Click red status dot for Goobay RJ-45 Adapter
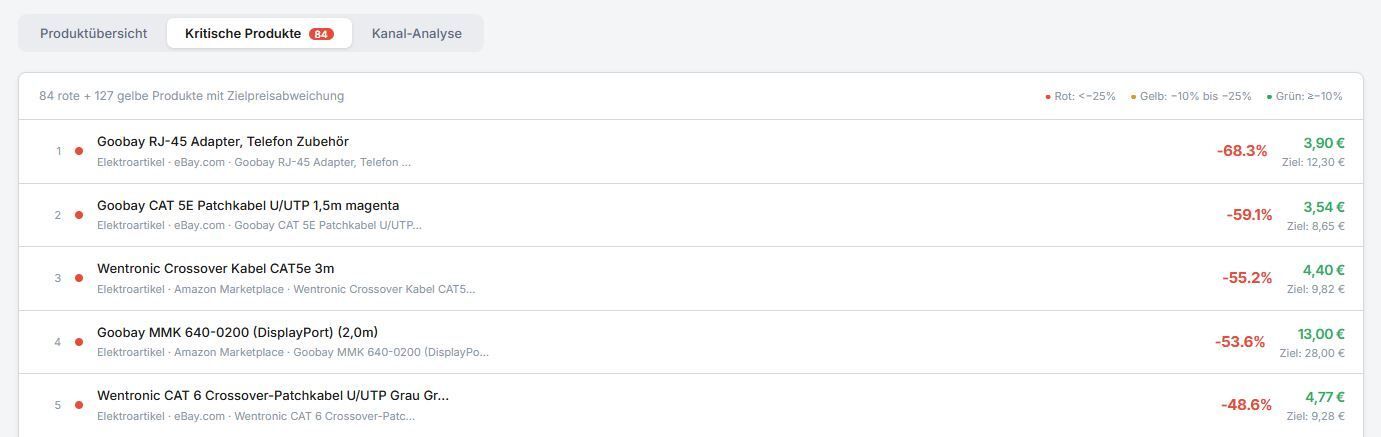 click(79, 151)
